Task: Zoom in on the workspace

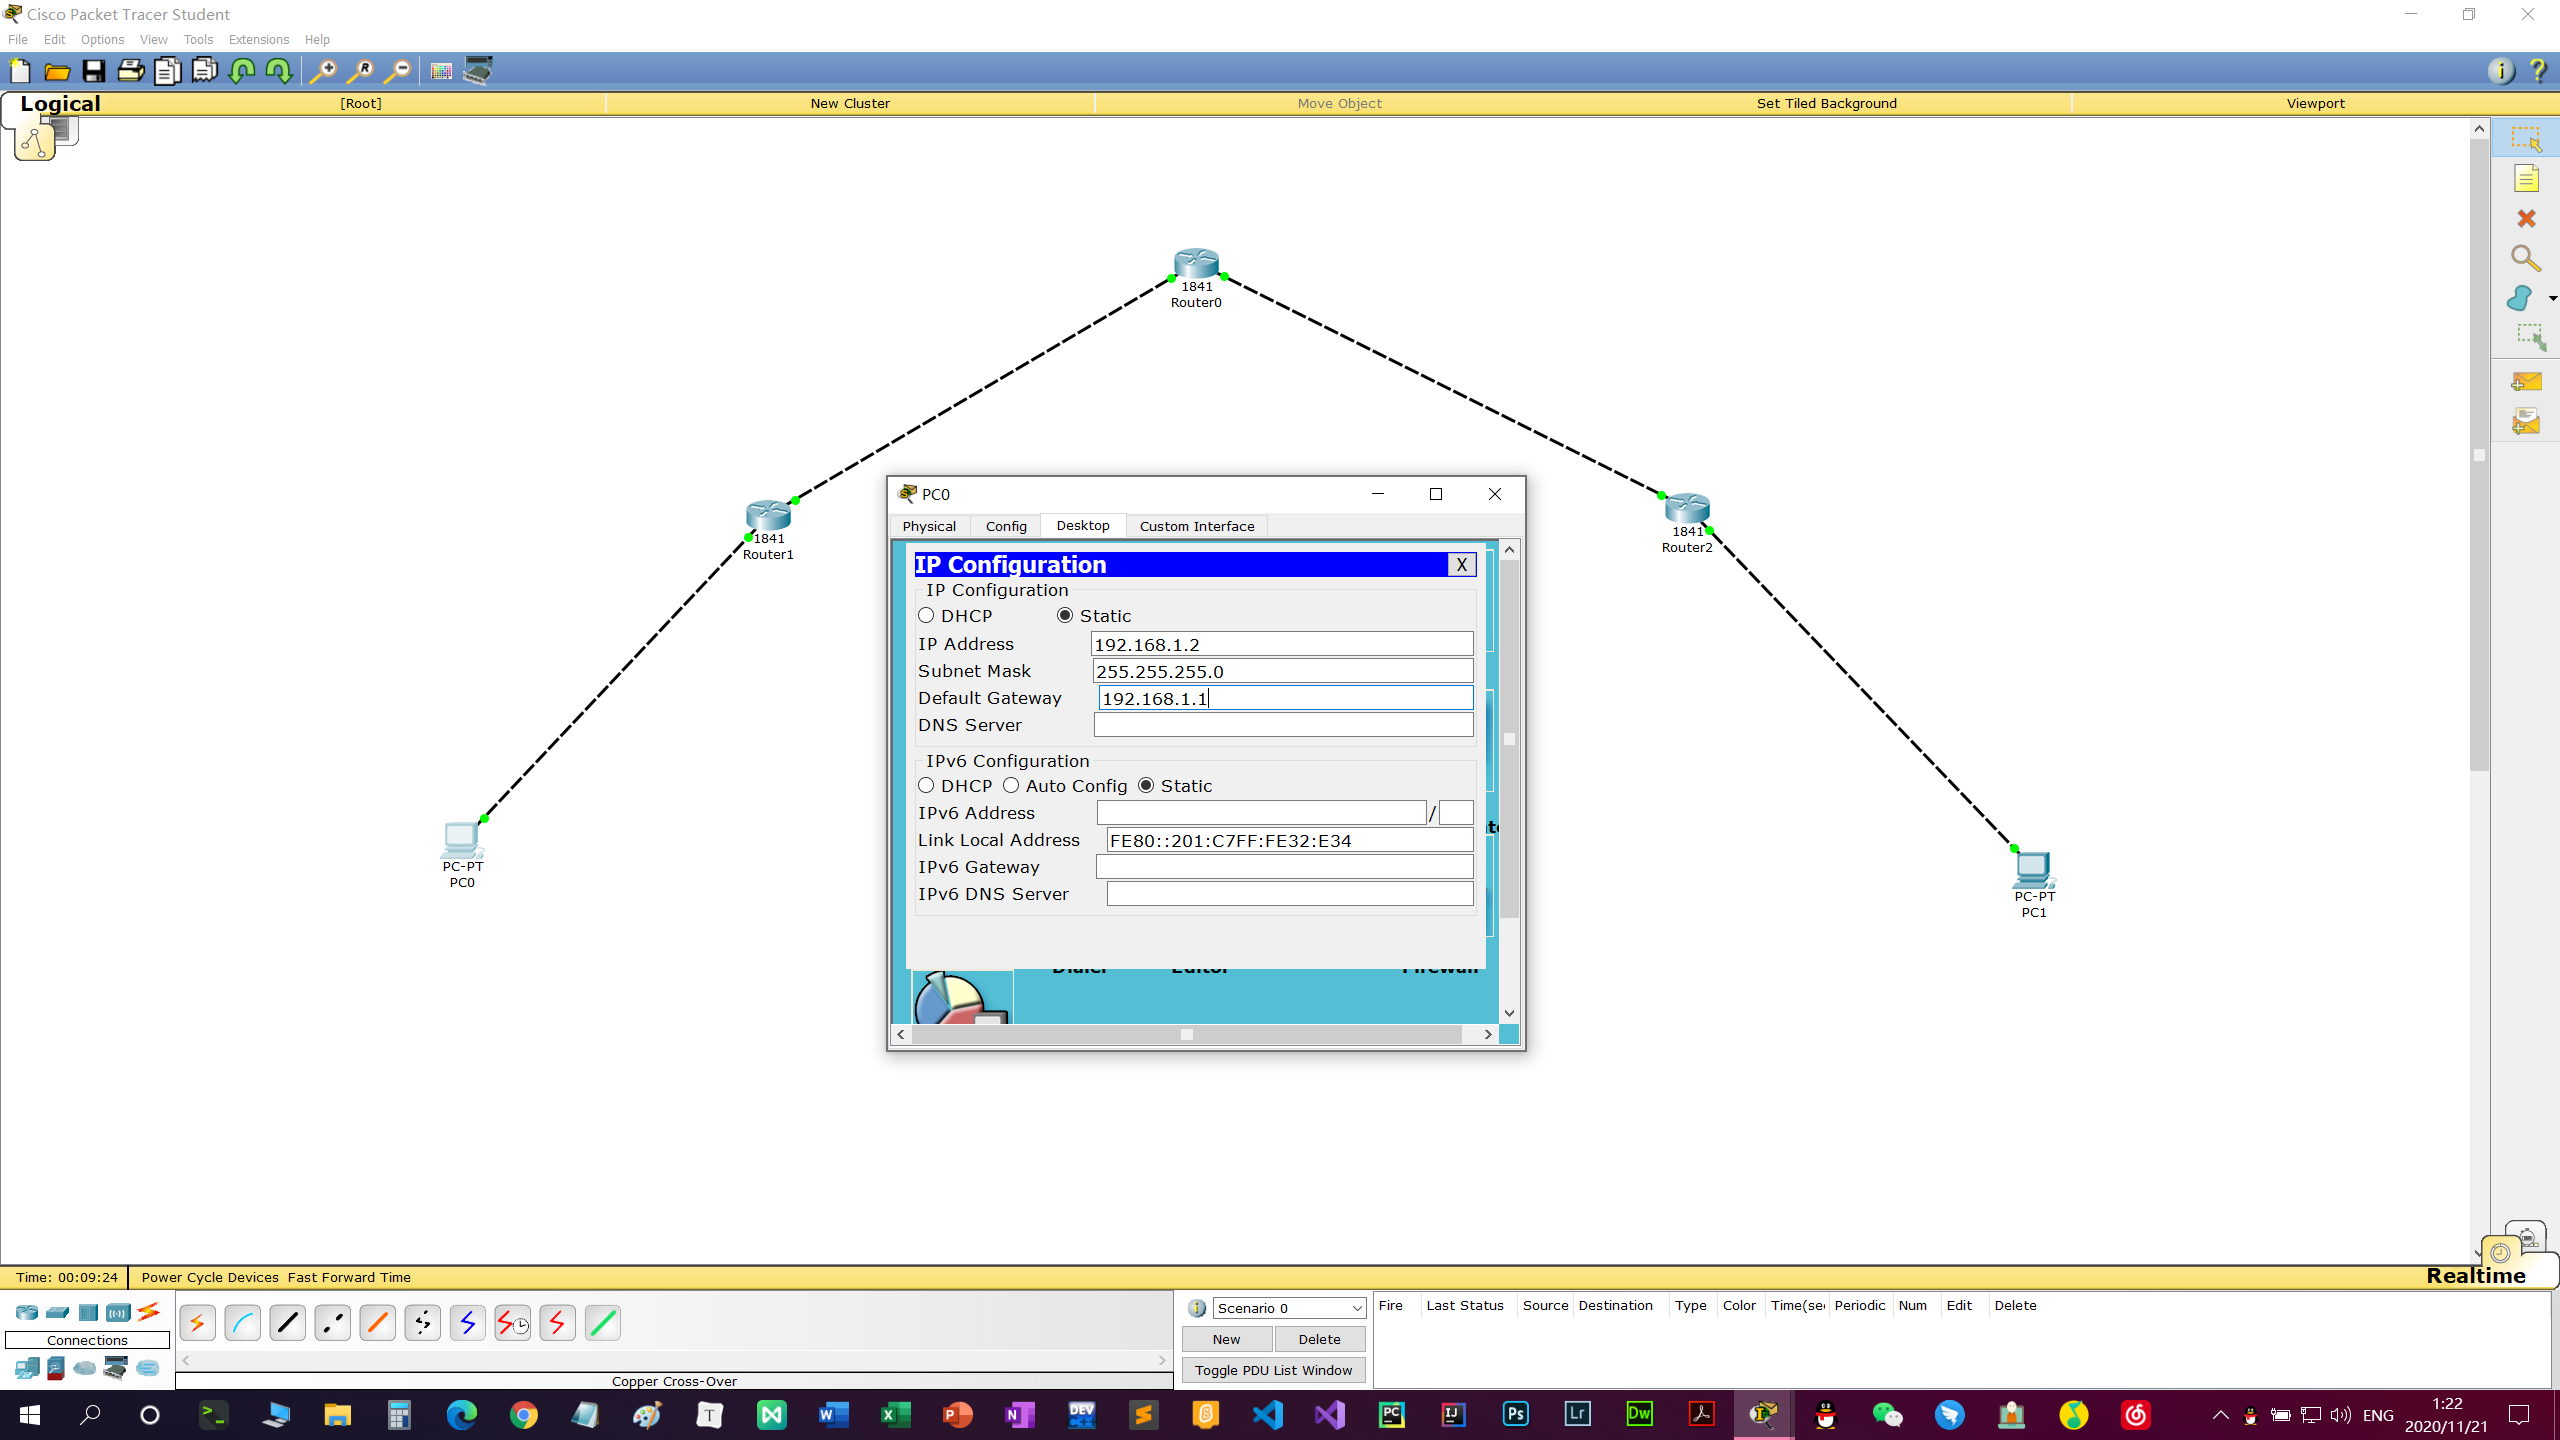Action: click(x=322, y=71)
